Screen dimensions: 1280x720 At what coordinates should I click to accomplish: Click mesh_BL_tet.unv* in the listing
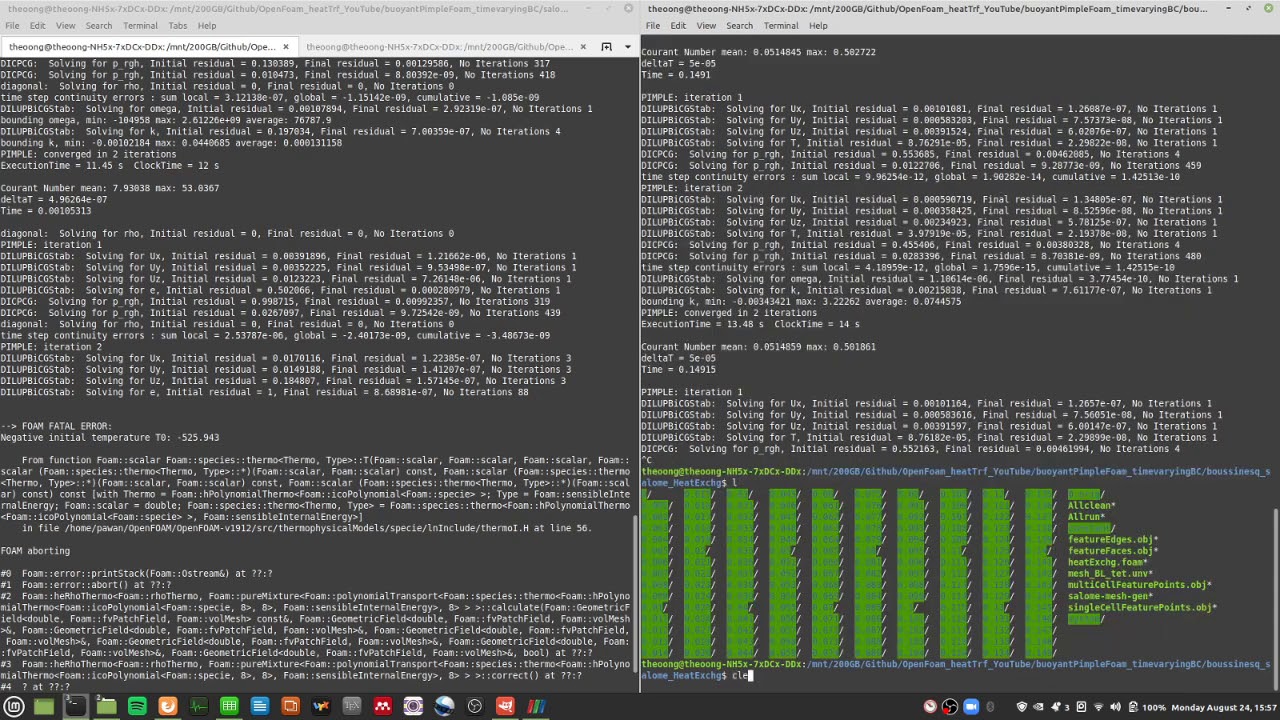point(1110,574)
